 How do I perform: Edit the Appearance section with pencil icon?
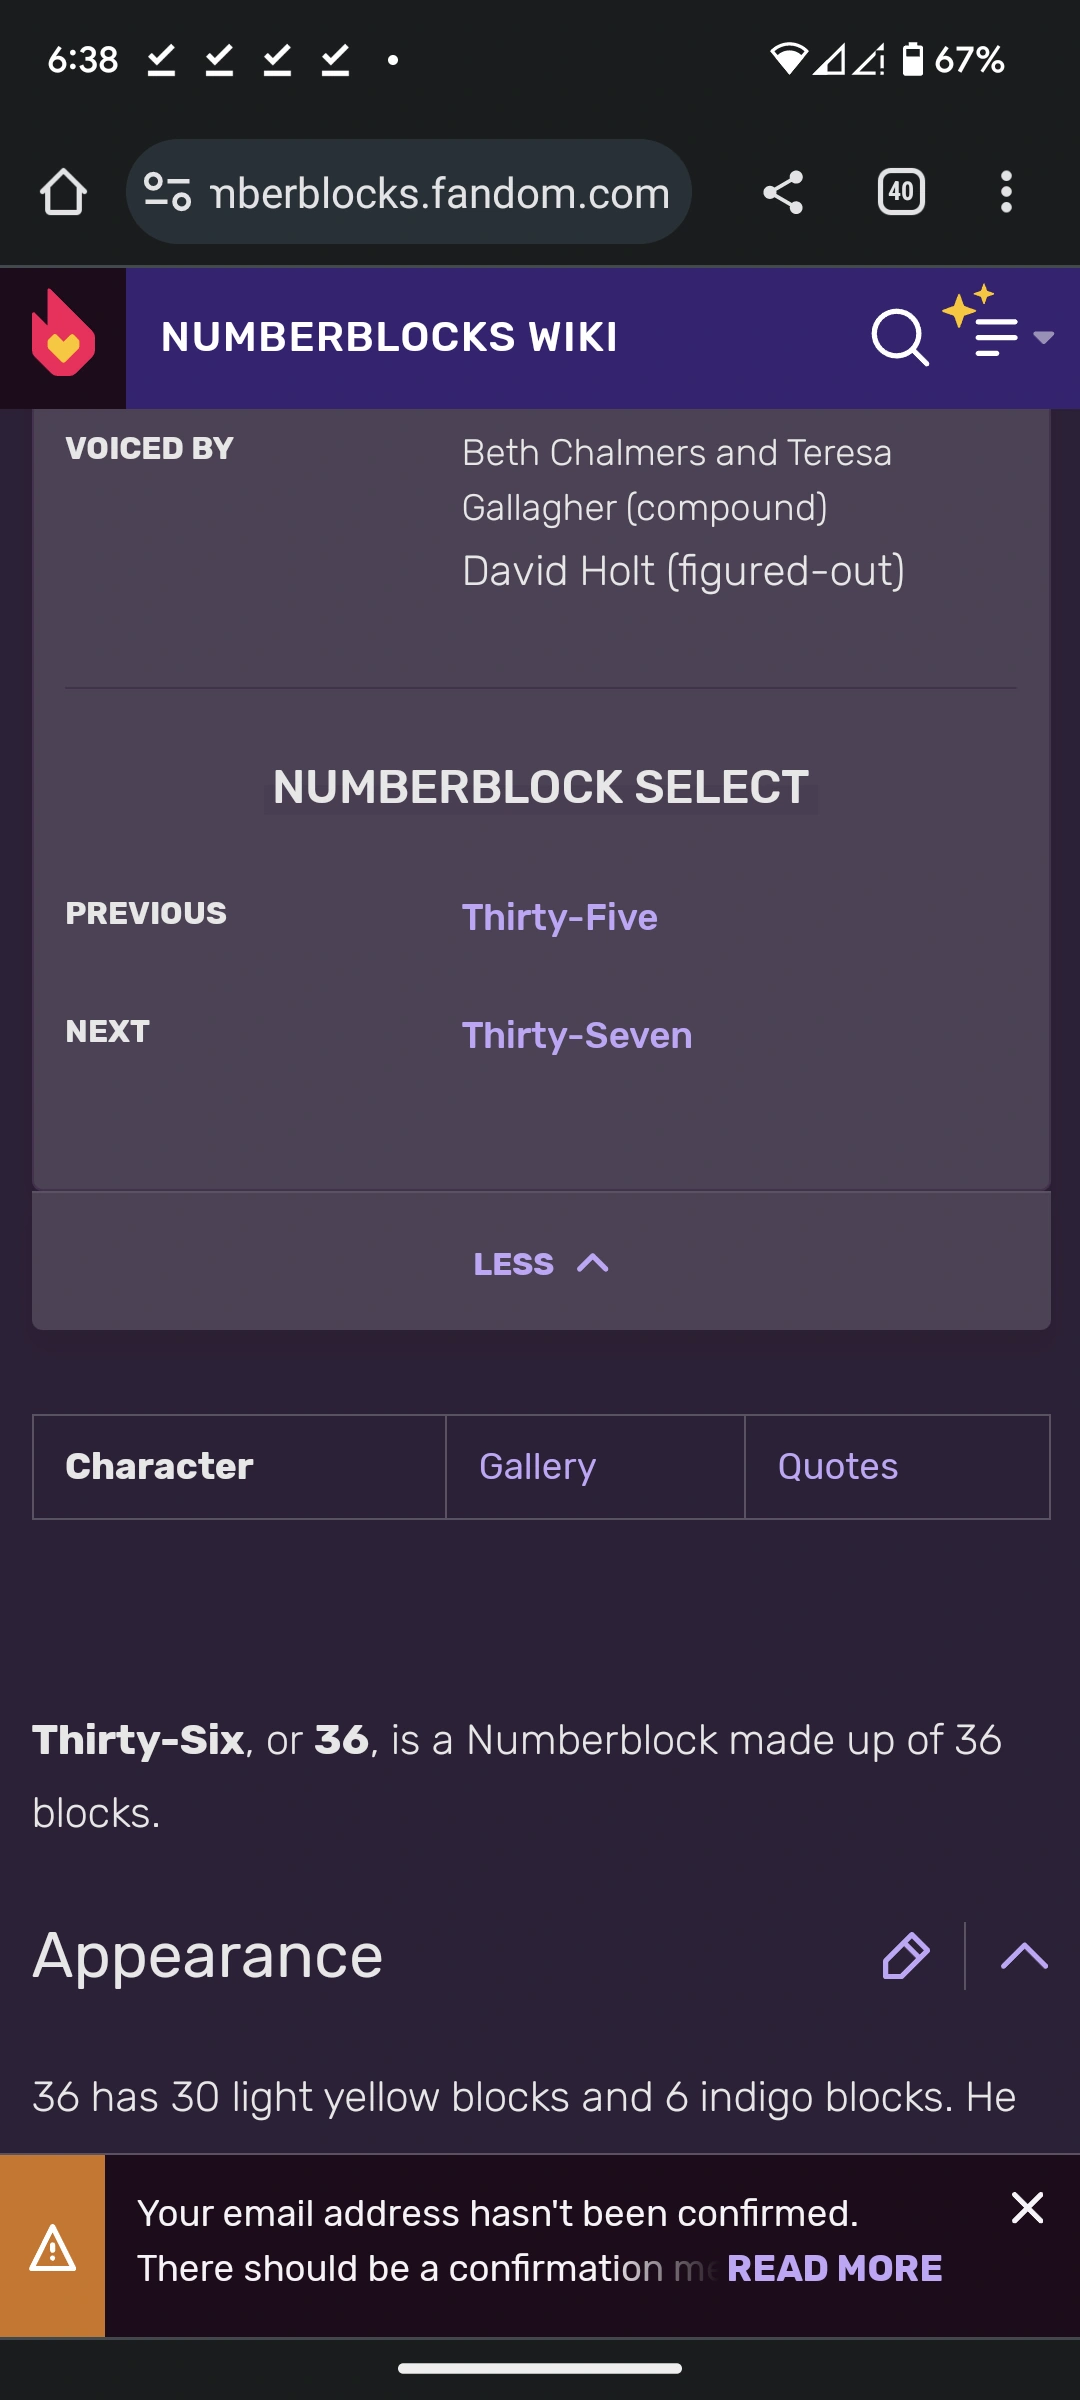906,1956
